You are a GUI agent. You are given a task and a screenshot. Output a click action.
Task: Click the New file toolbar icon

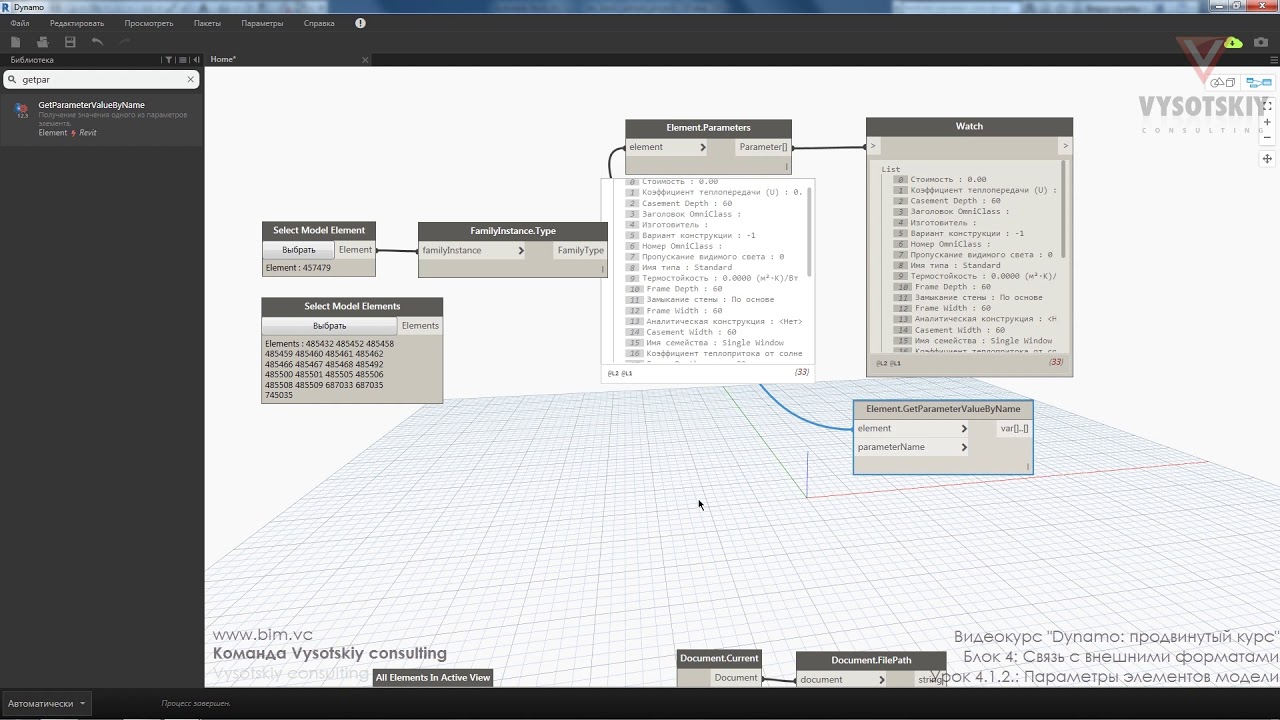pyautogui.click(x=15, y=42)
